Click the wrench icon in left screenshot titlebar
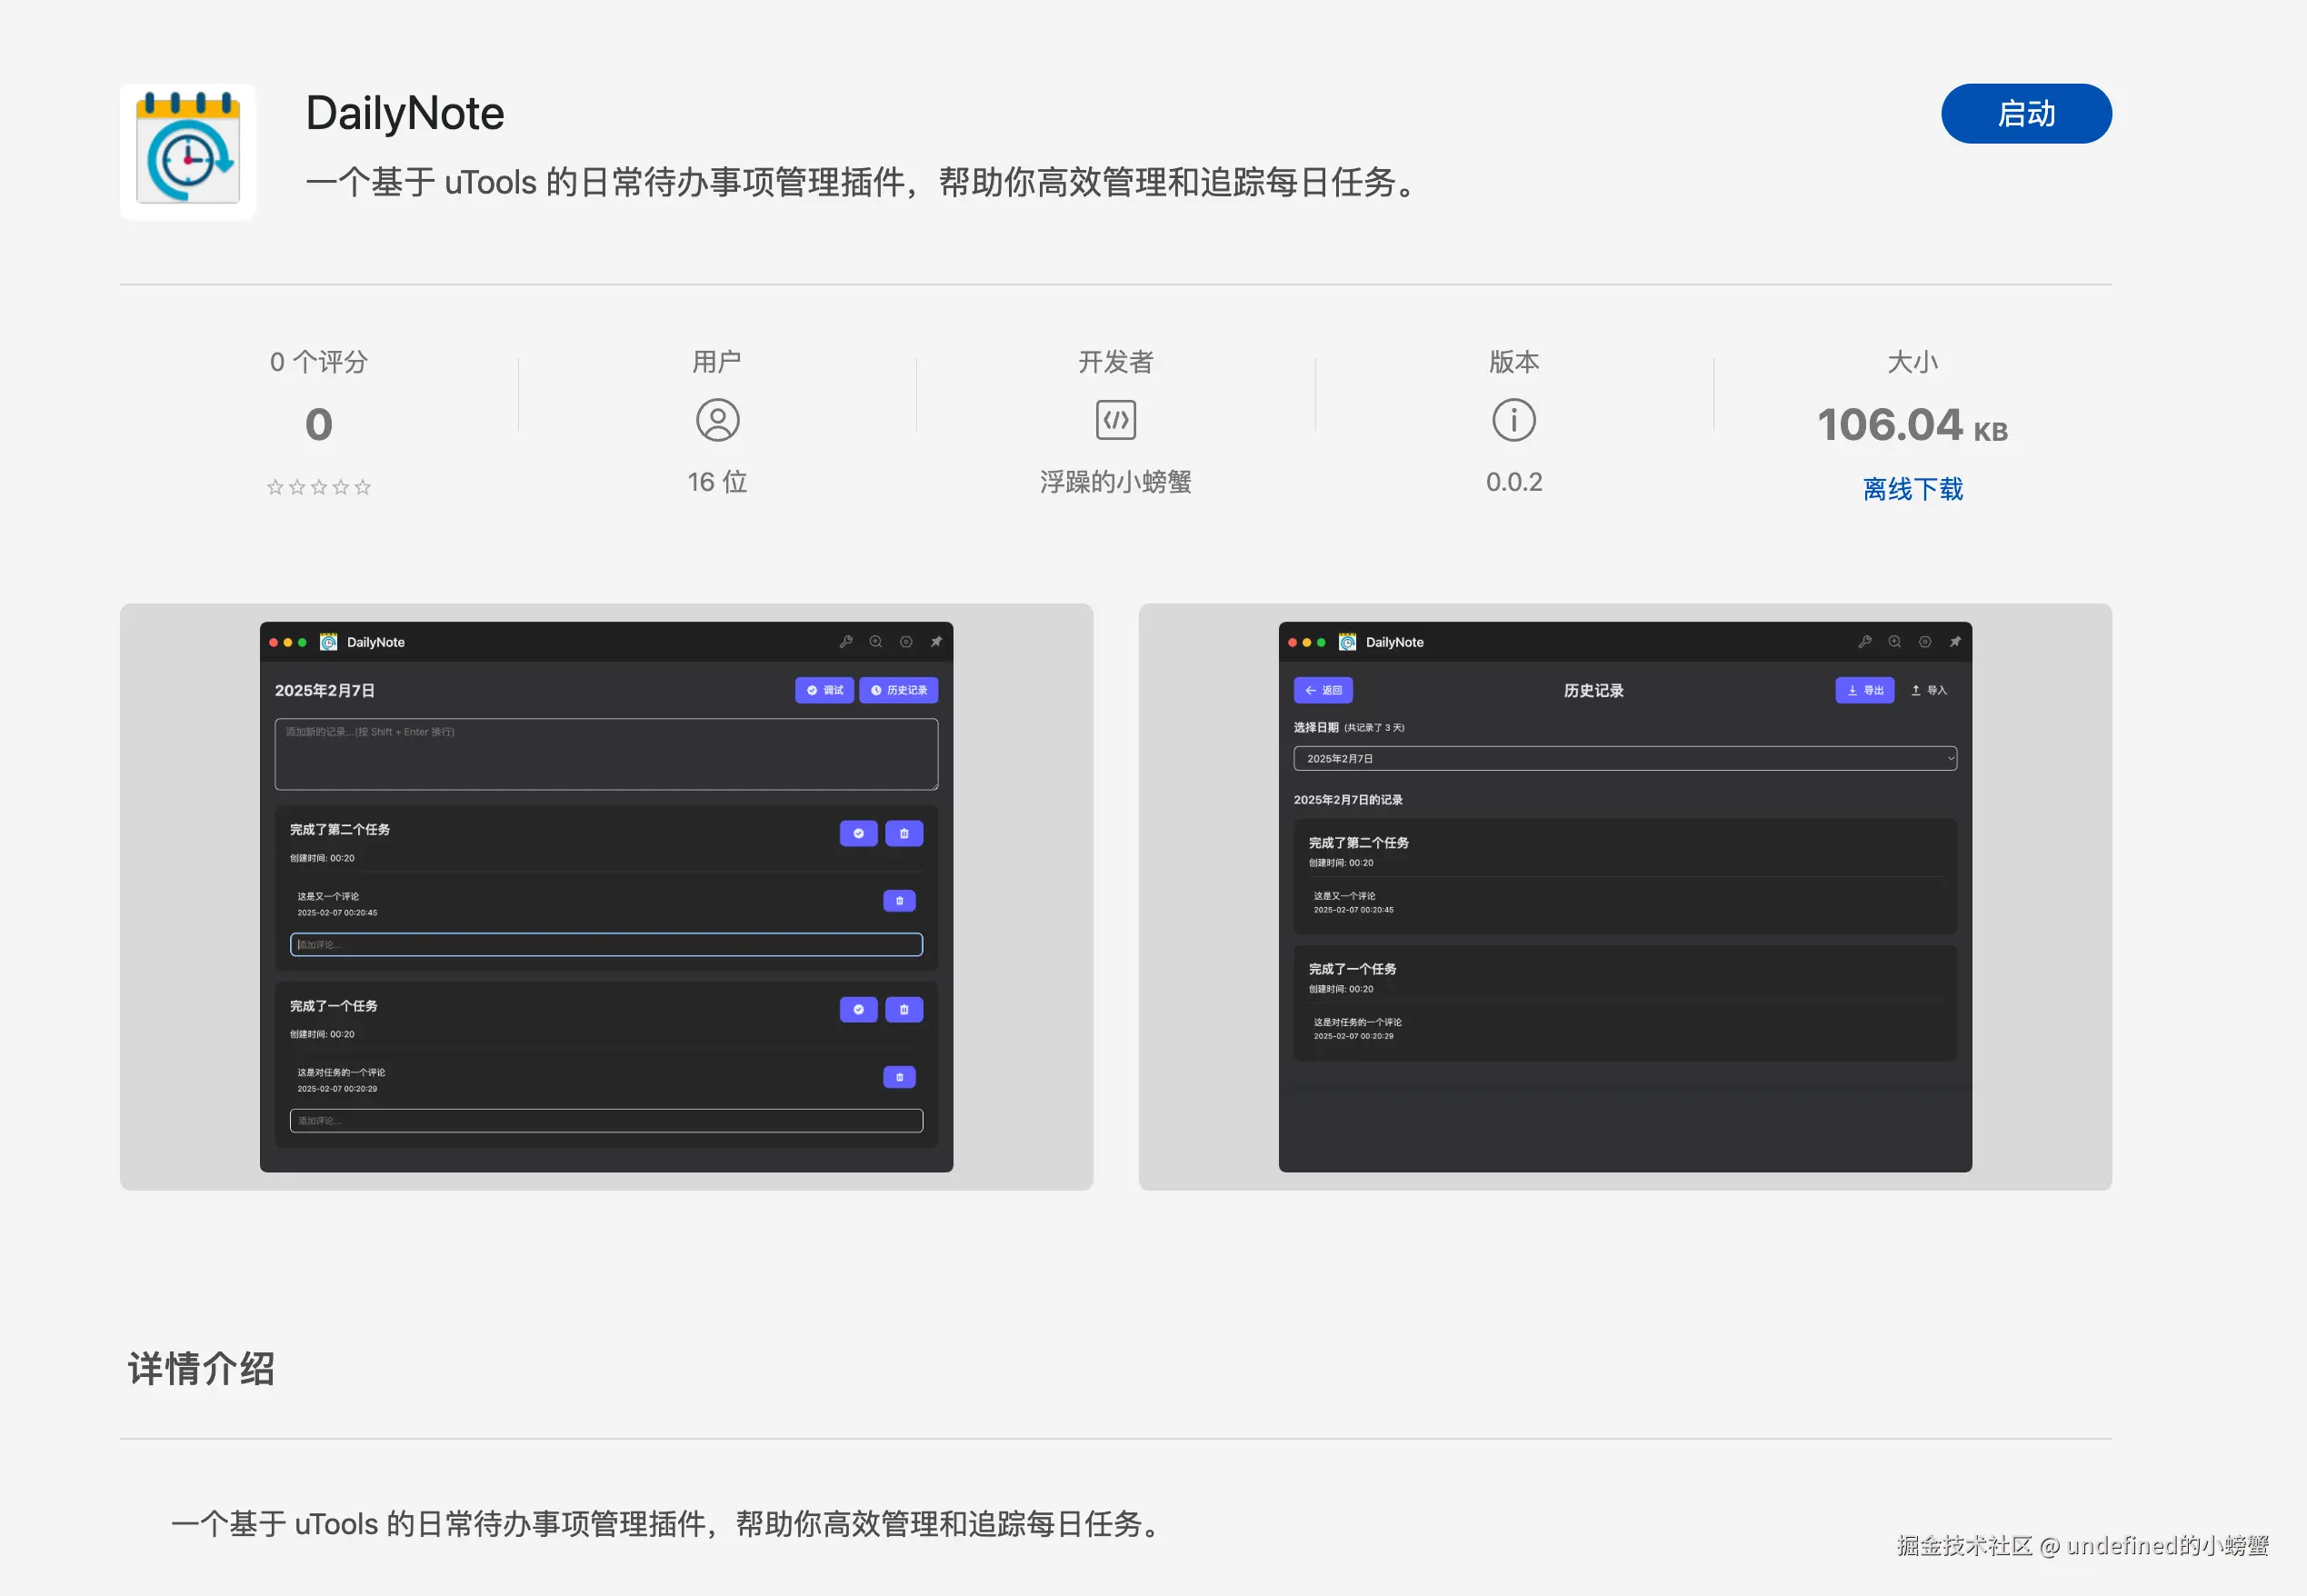2307x1596 pixels. click(845, 642)
